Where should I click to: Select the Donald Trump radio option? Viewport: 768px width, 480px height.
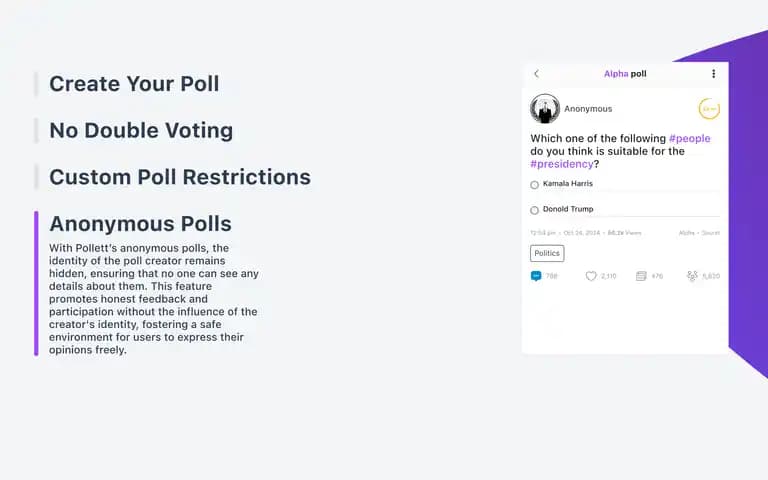tap(534, 210)
